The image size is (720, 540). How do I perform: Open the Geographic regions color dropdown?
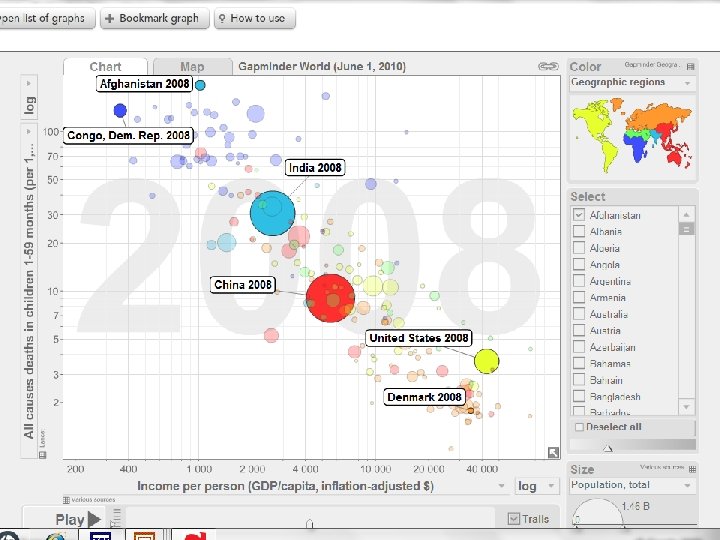tap(633, 83)
